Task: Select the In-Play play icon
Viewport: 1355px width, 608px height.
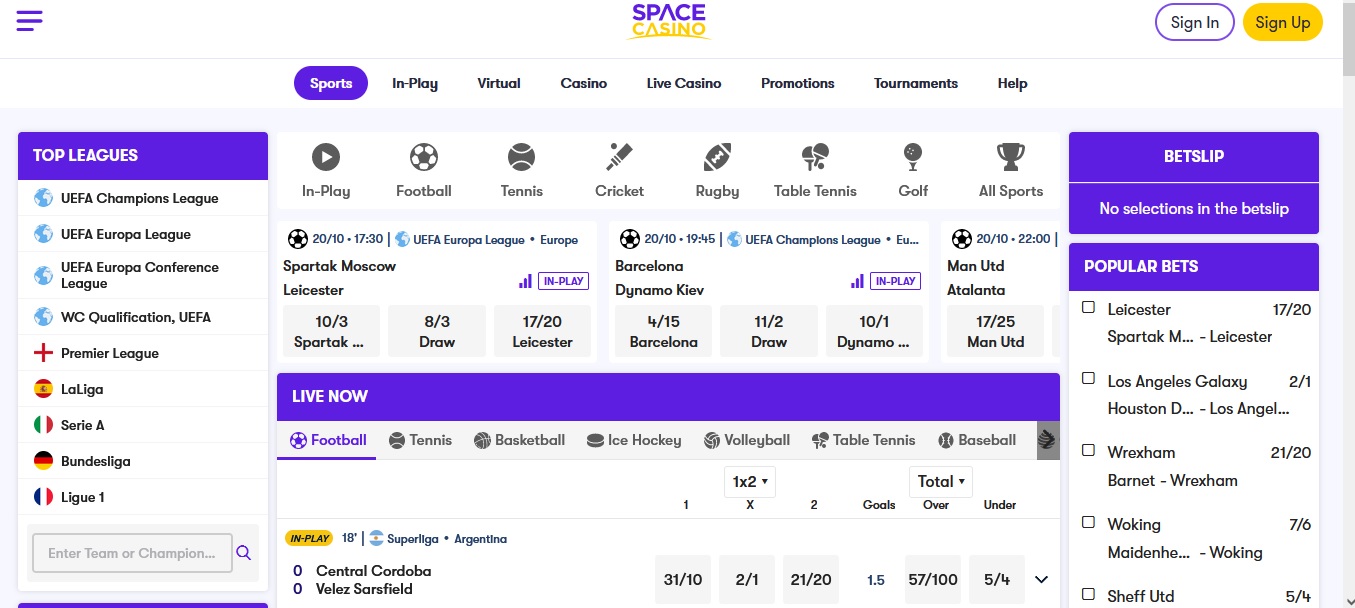Action: [x=325, y=157]
